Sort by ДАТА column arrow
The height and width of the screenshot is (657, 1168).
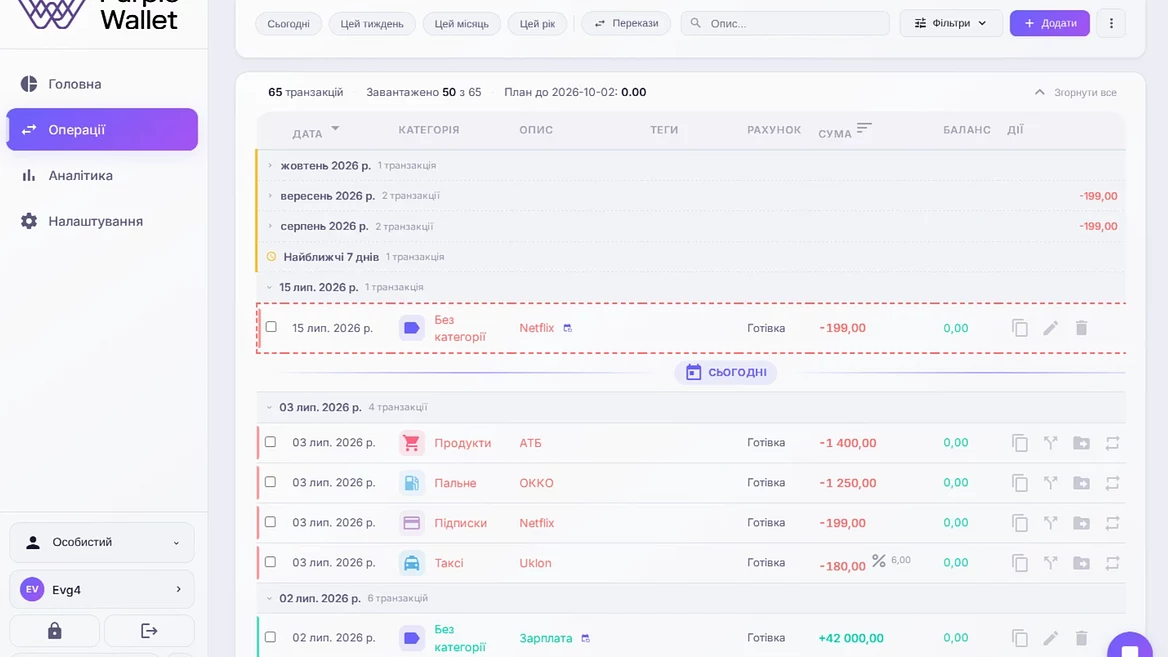point(335,129)
